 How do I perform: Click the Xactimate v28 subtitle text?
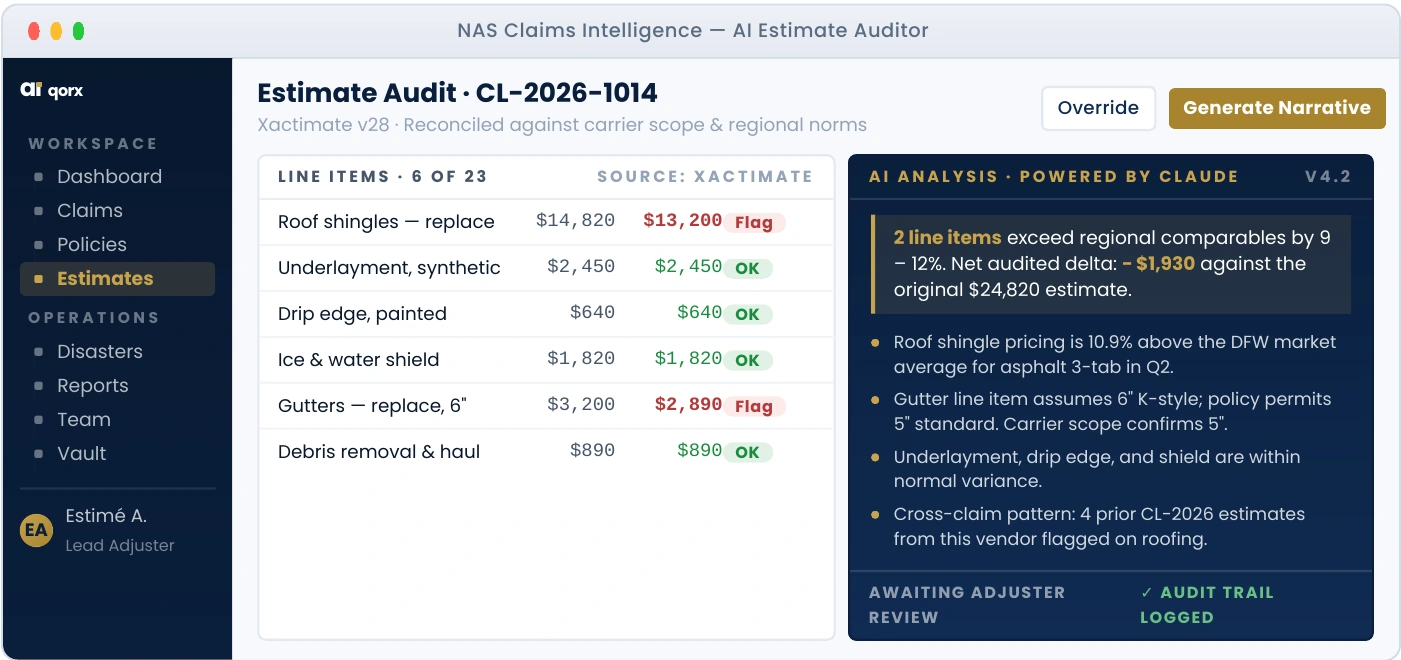tap(562, 126)
